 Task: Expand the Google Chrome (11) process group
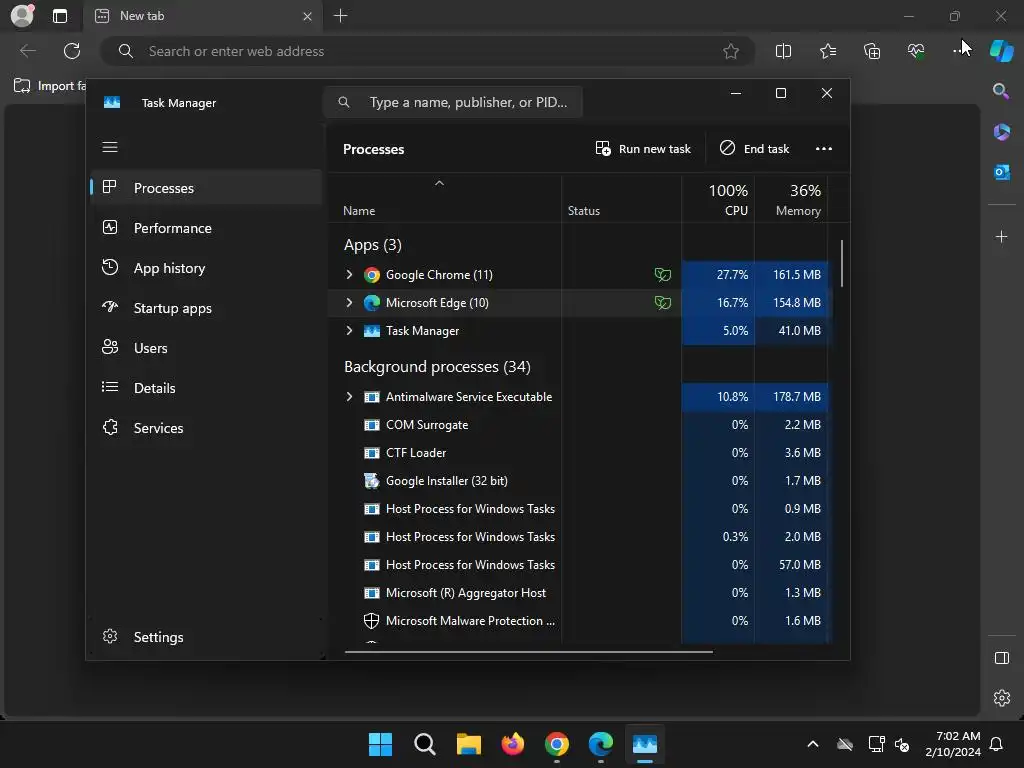point(349,274)
